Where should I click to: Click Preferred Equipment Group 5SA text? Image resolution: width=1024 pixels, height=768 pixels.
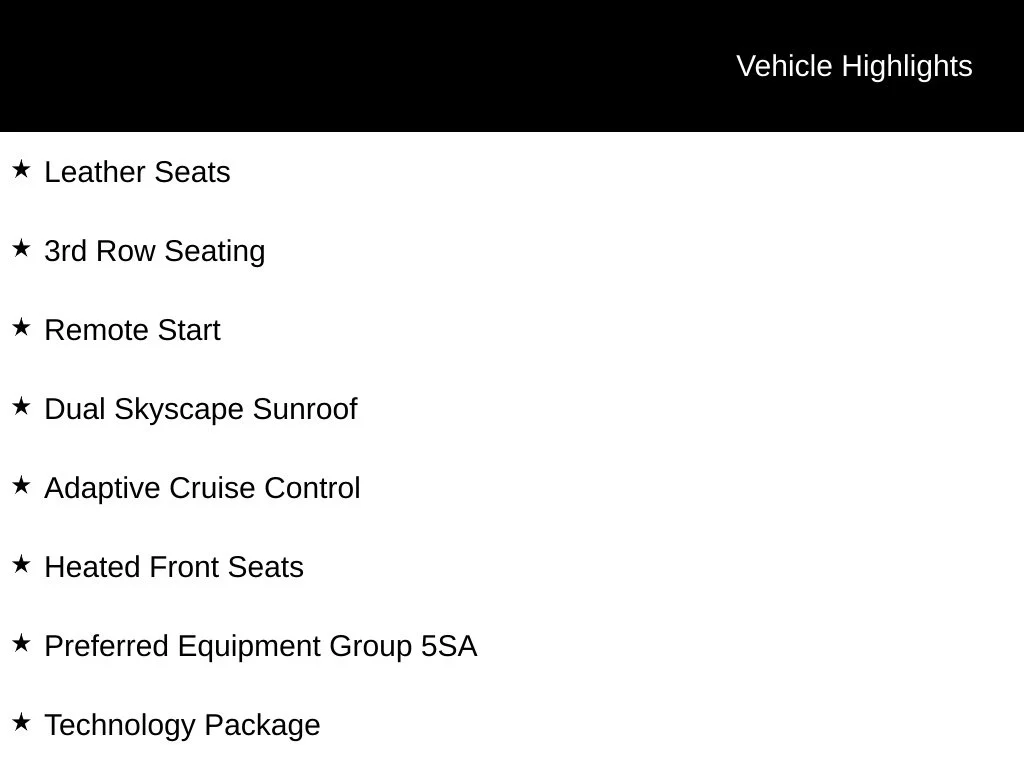[x=261, y=647]
